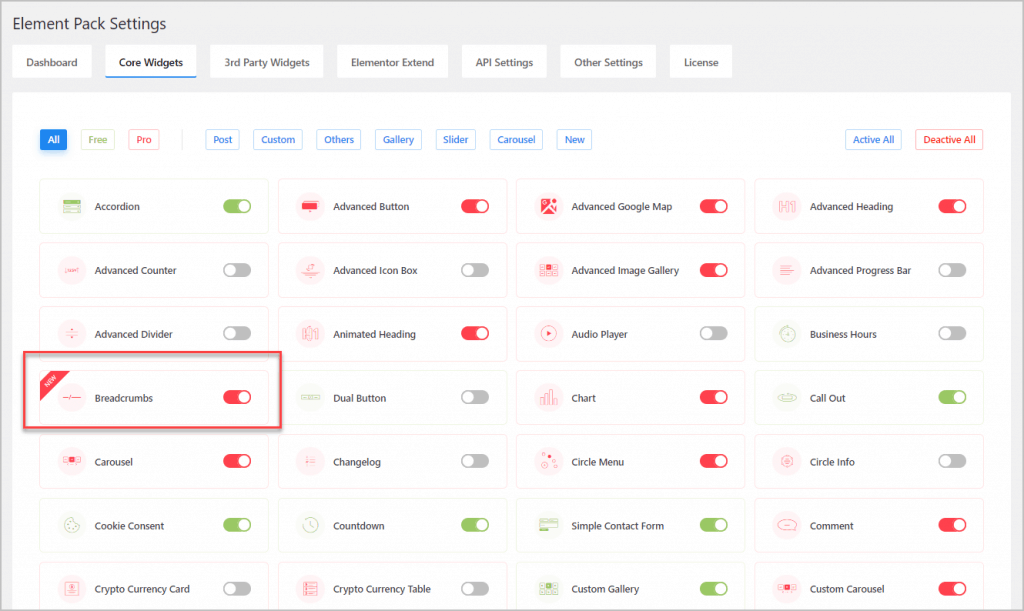Click the Accordion widget icon
The width and height of the screenshot is (1024, 611).
coord(71,207)
